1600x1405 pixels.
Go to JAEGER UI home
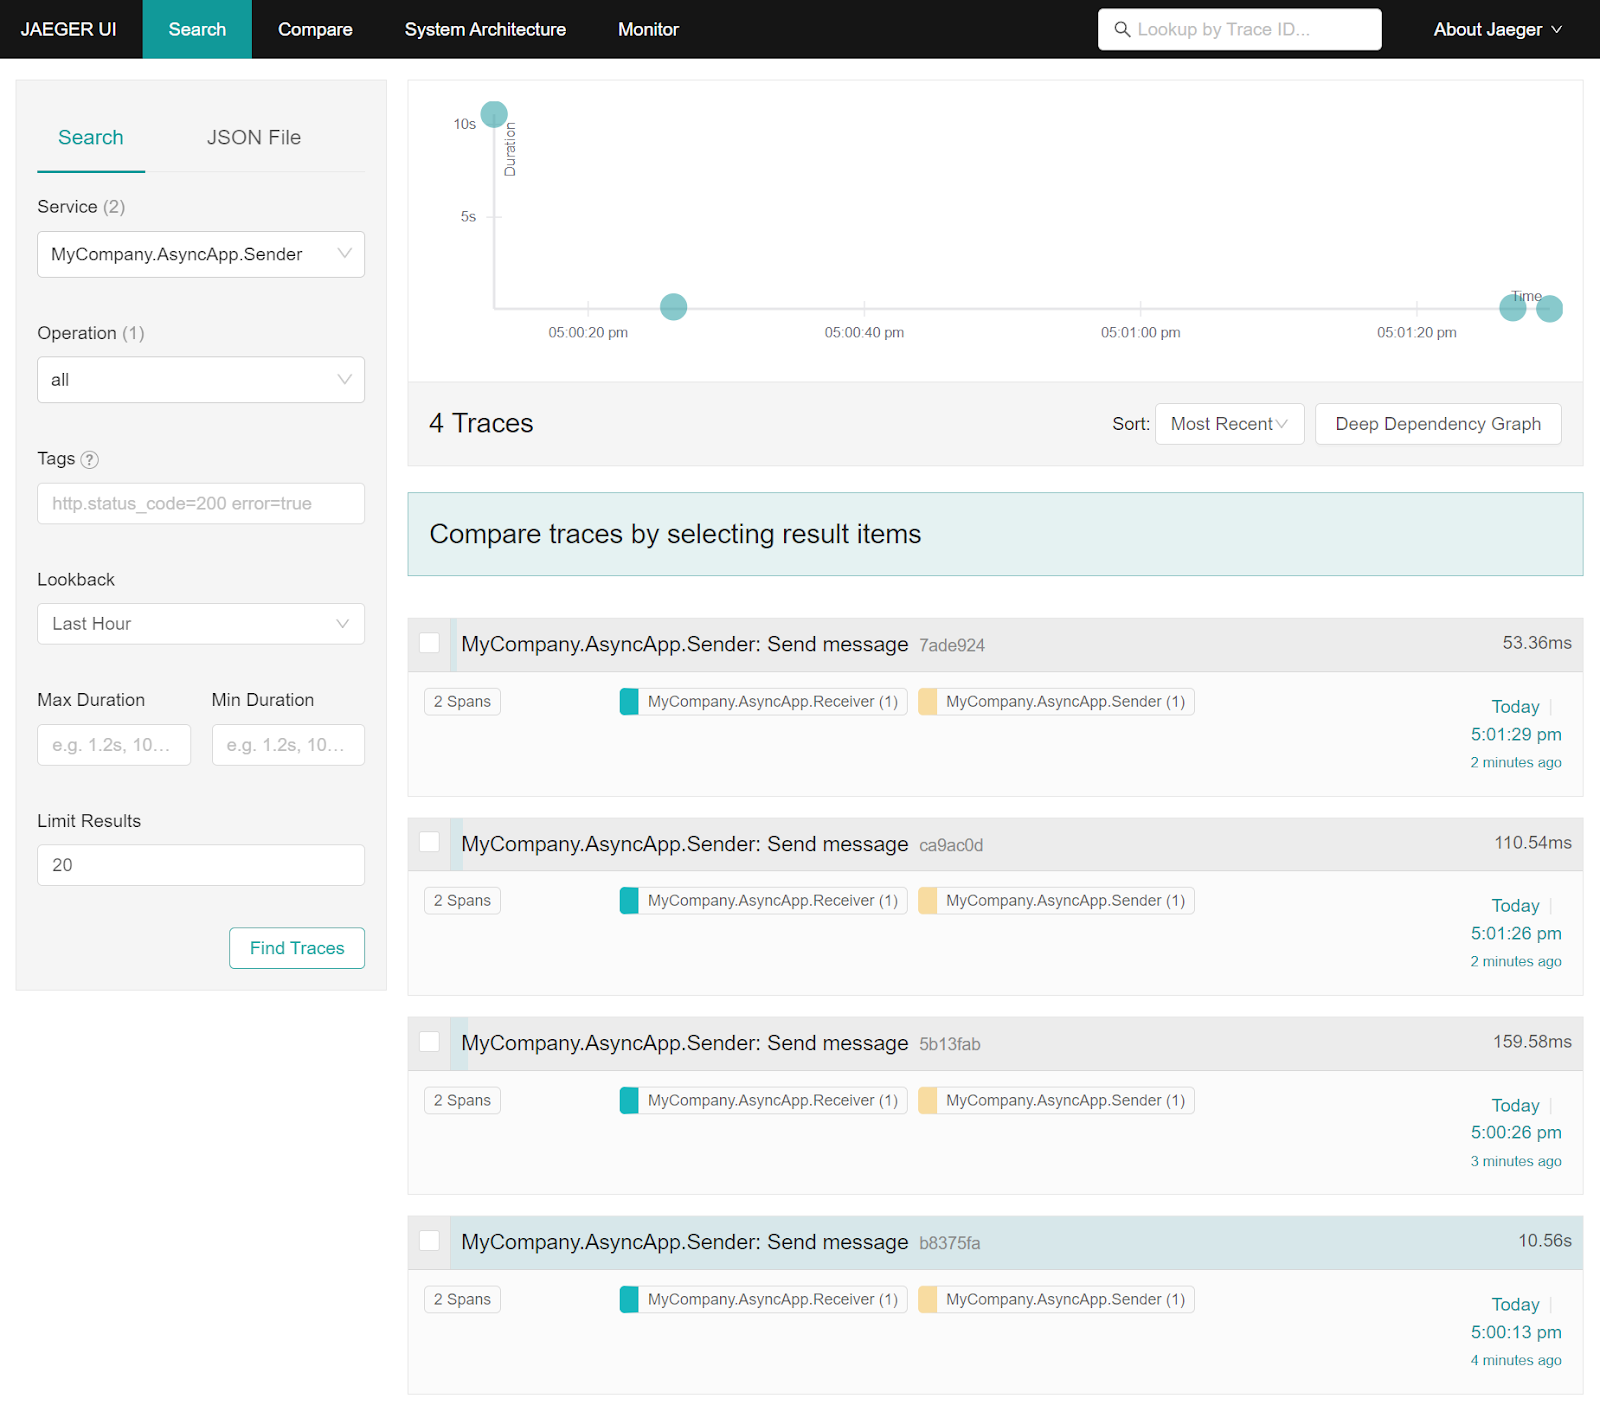[x=69, y=30]
